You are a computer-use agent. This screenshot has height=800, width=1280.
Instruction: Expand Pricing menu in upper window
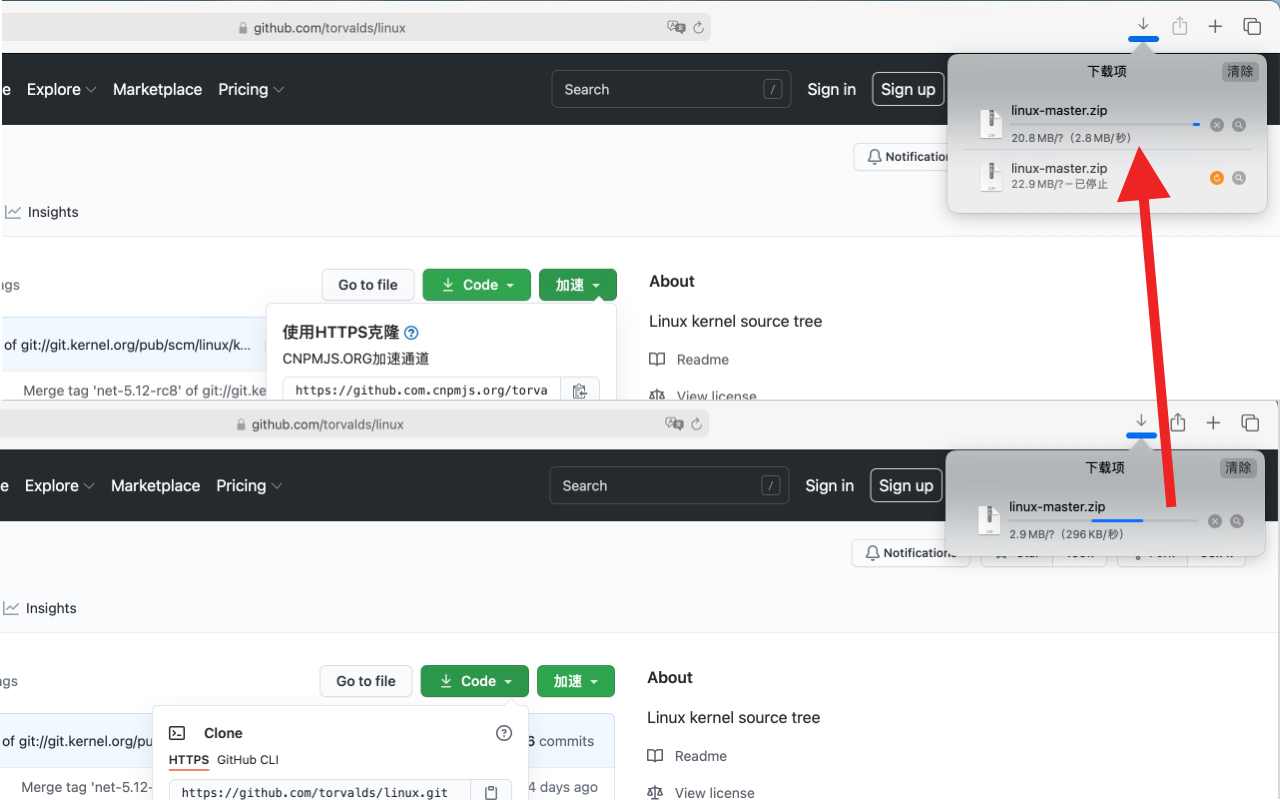pyautogui.click(x=251, y=89)
